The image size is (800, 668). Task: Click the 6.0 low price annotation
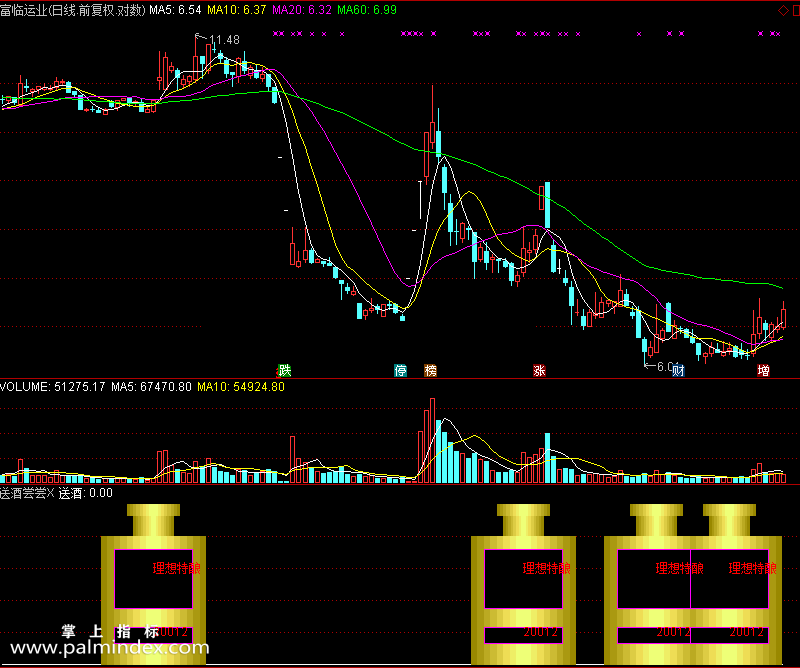point(665,366)
